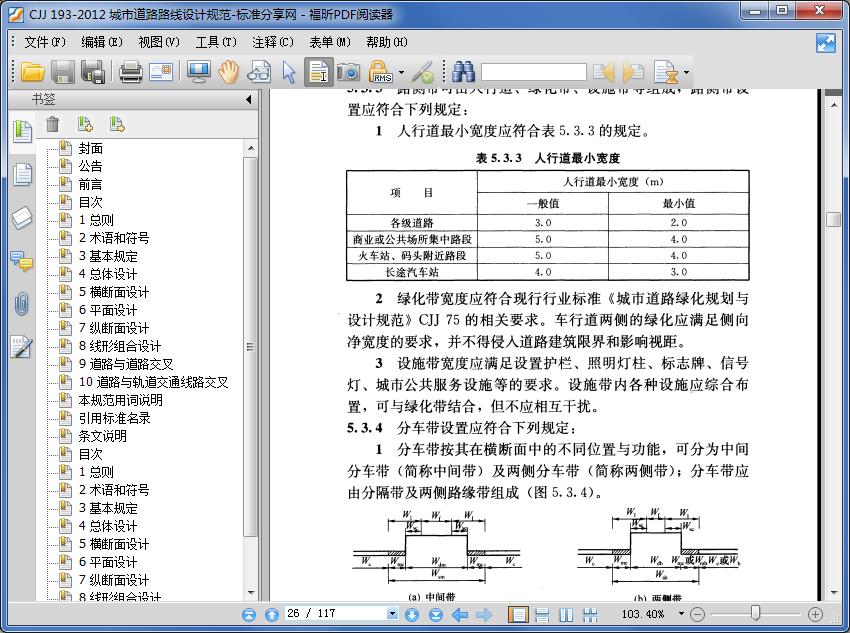Go to the last page button
Image resolution: width=850 pixels, height=633 pixels.
(436, 614)
